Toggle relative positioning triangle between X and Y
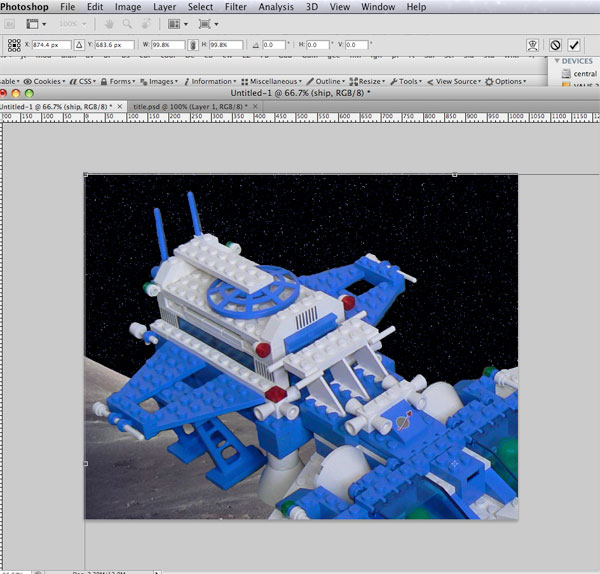The height and width of the screenshot is (574, 600). click(80, 45)
